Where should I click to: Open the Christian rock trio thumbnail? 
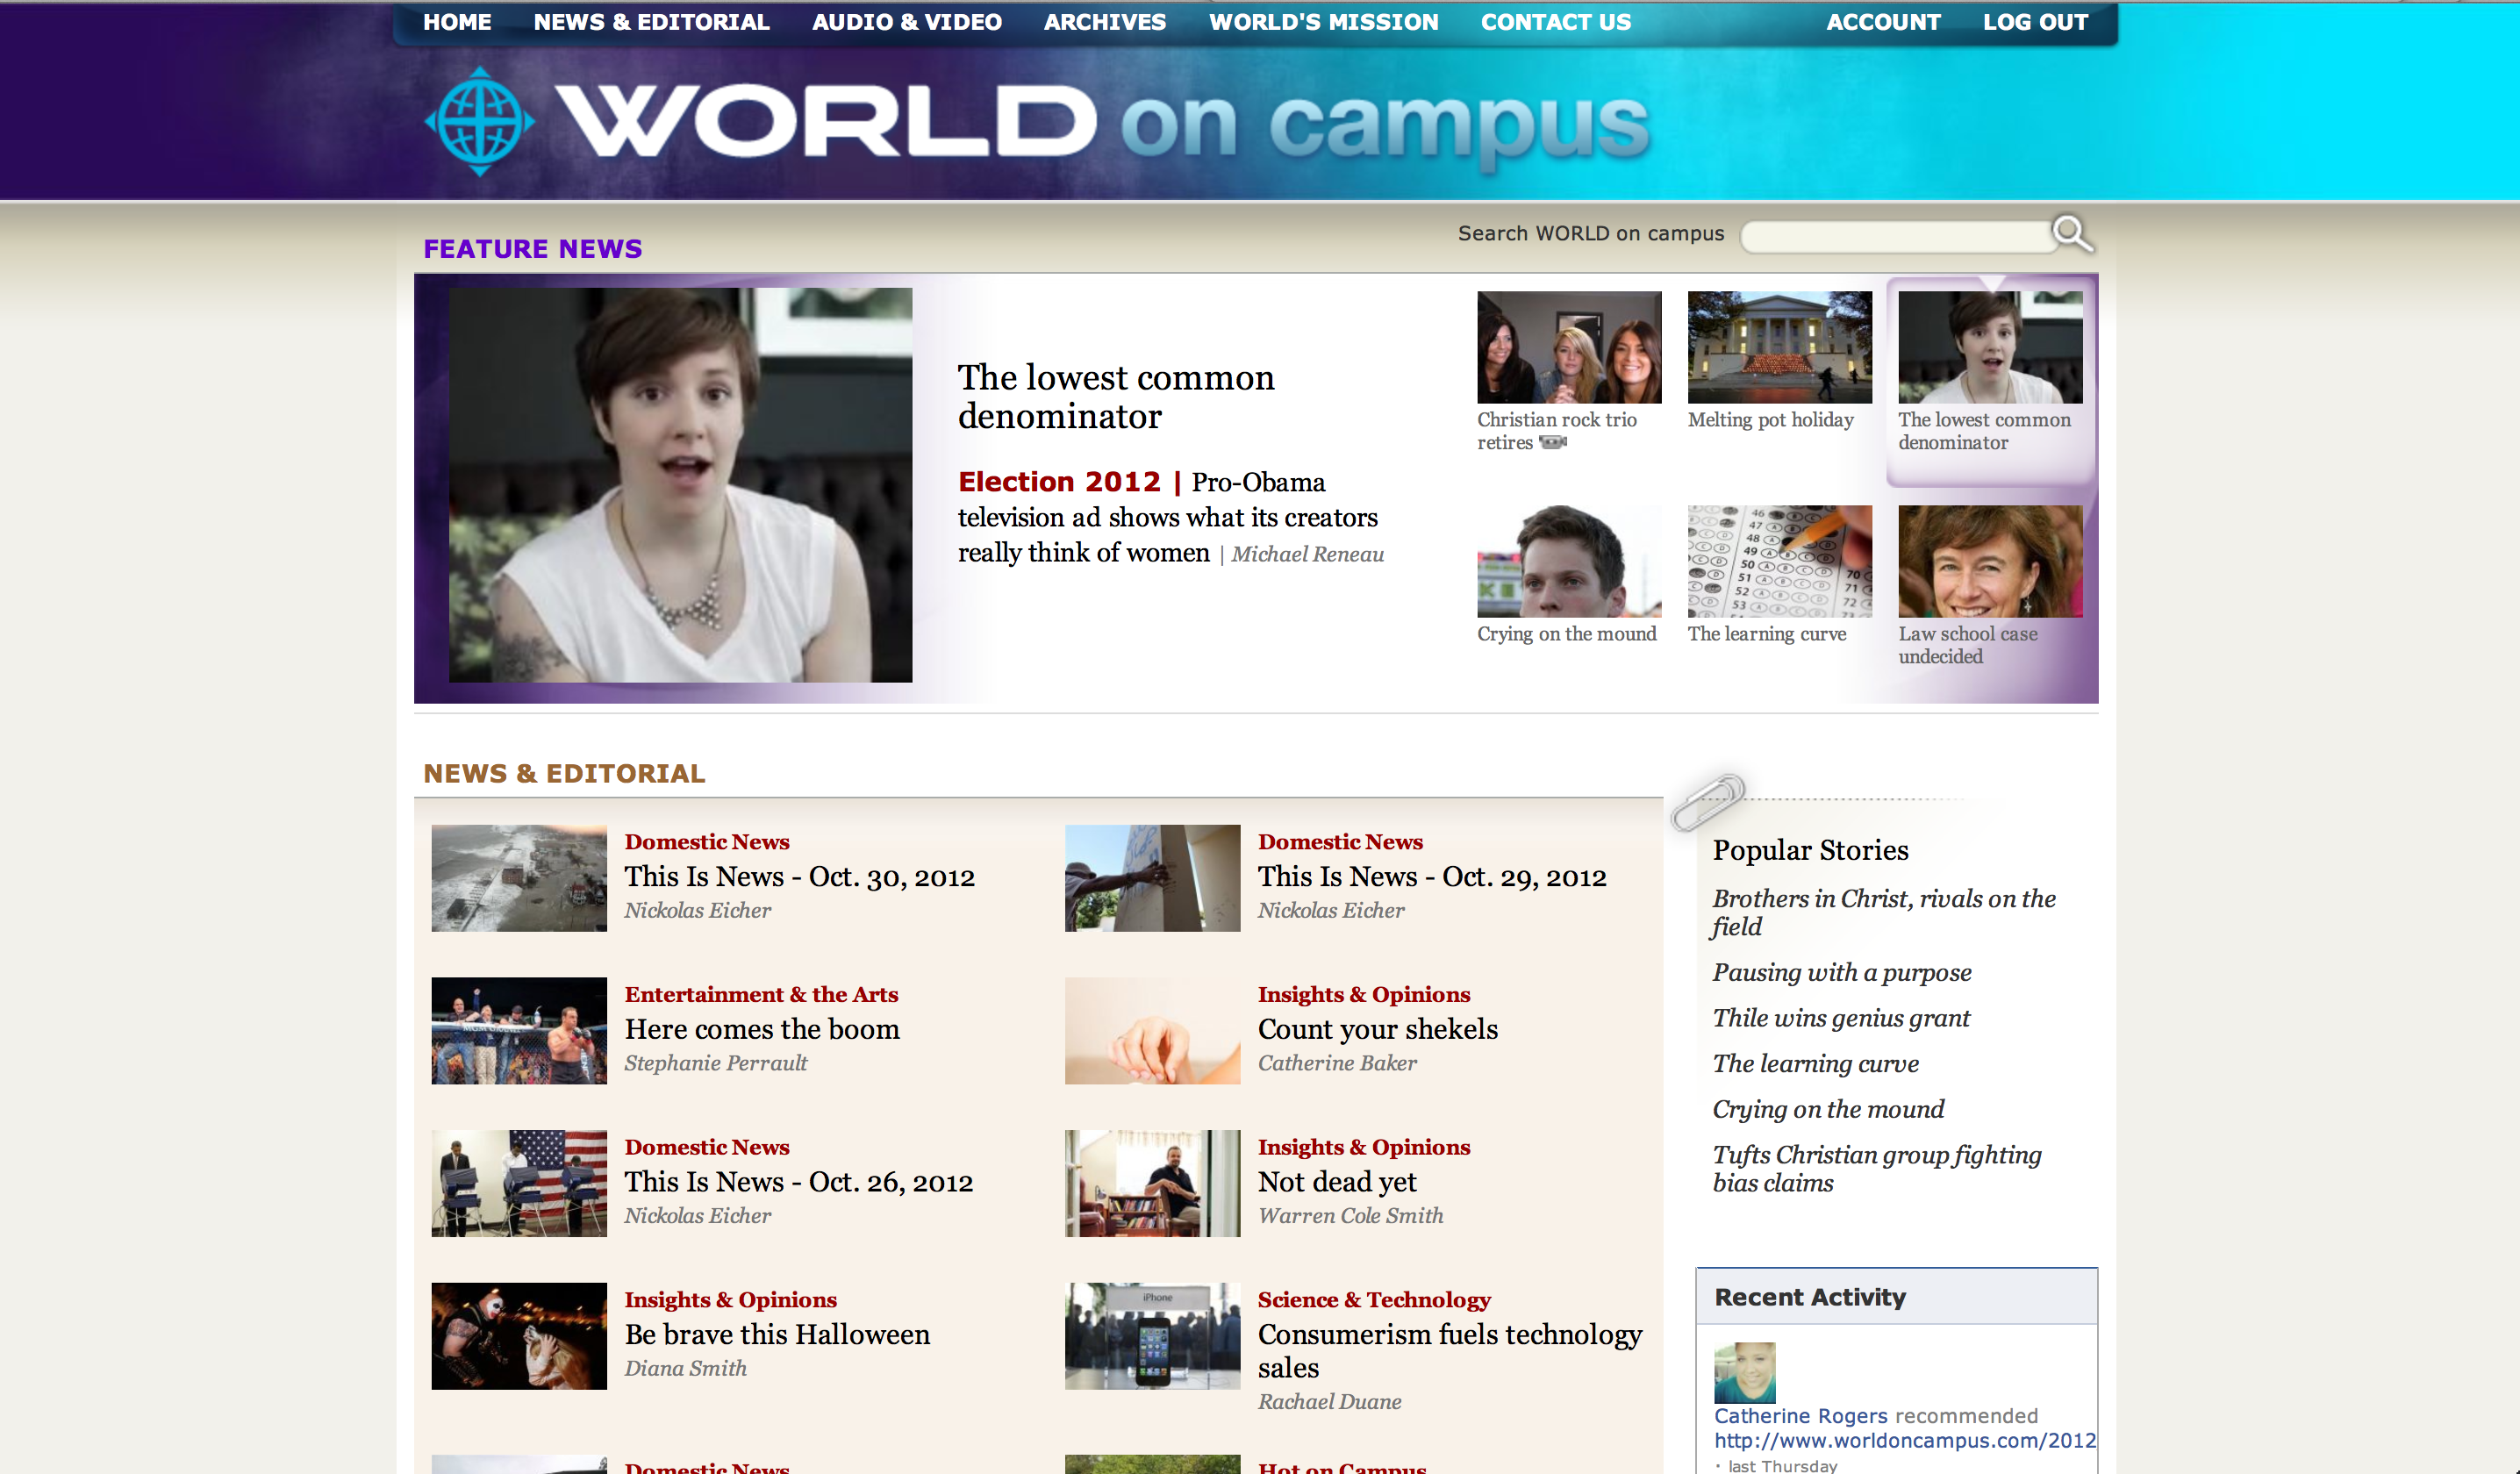pyautogui.click(x=1569, y=347)
